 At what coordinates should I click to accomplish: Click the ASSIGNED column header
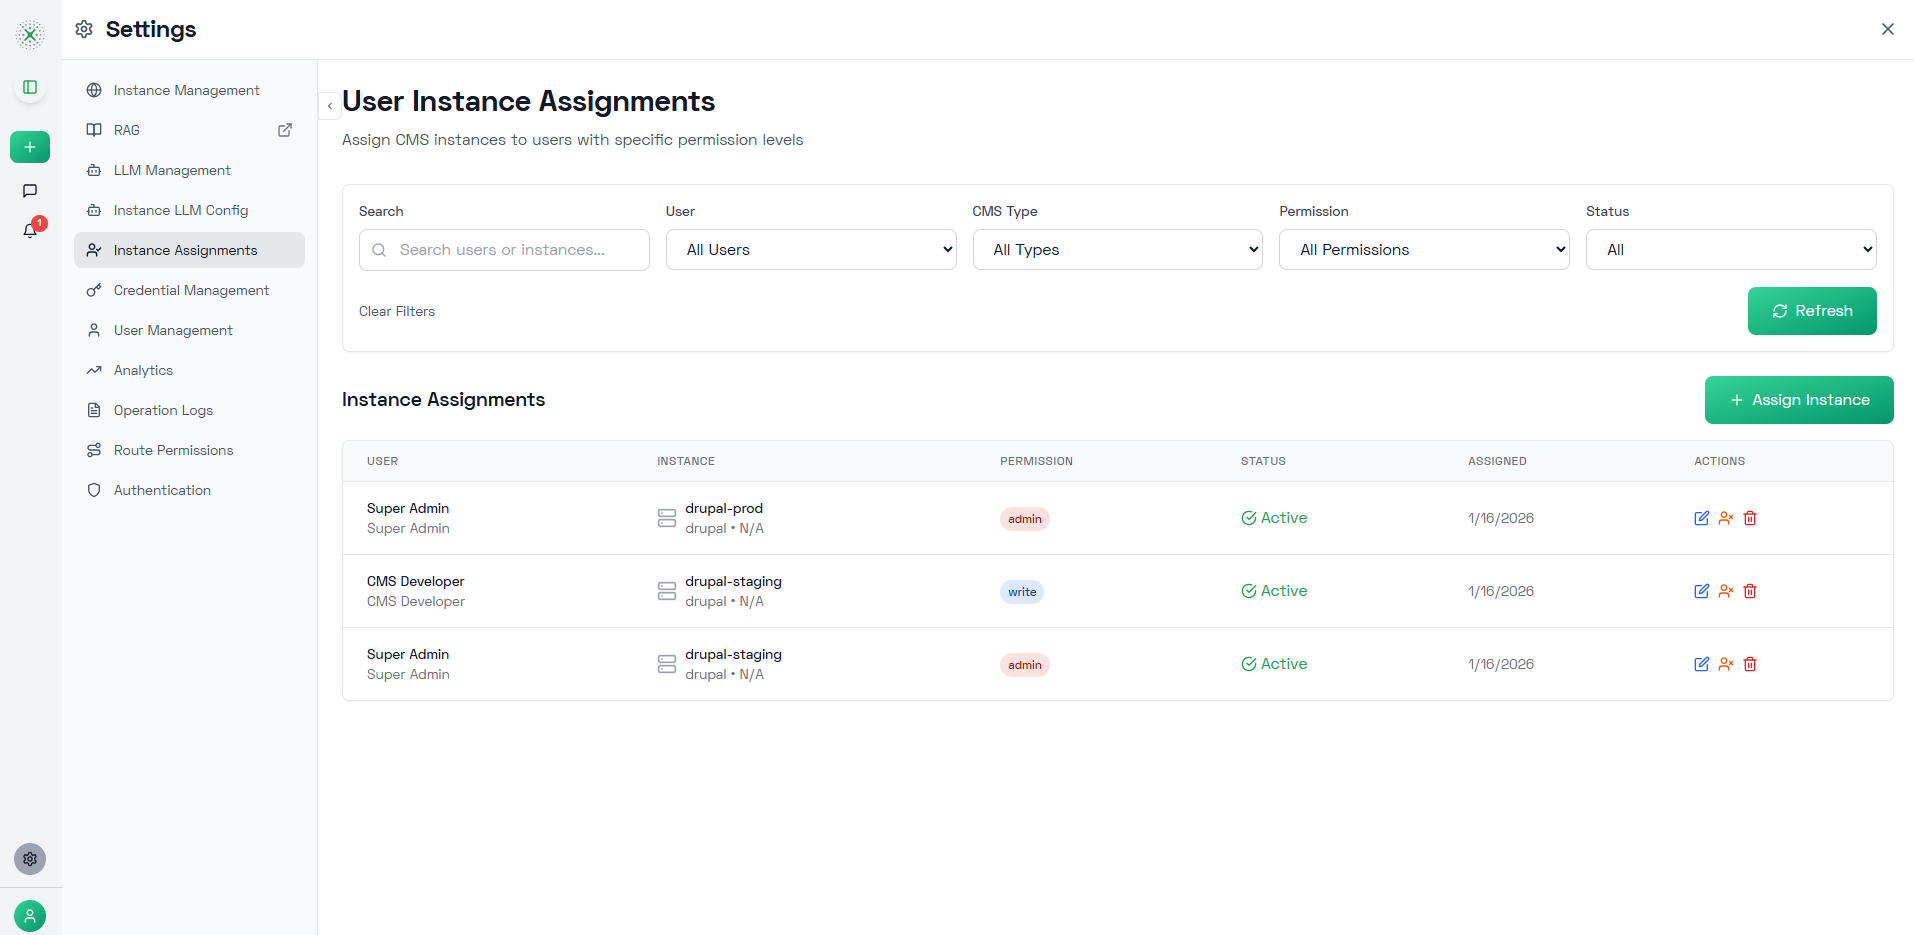click(1497, 461)
